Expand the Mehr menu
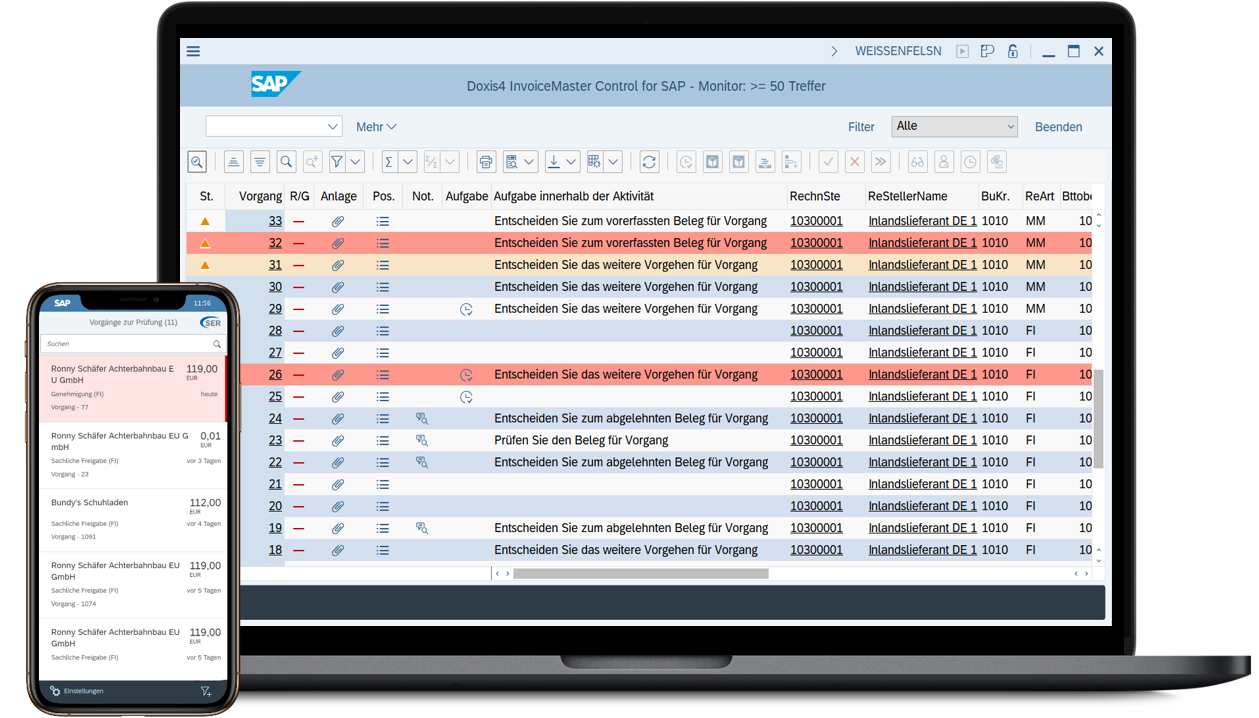Screen dimensions: 1259x718 [376, 127]
